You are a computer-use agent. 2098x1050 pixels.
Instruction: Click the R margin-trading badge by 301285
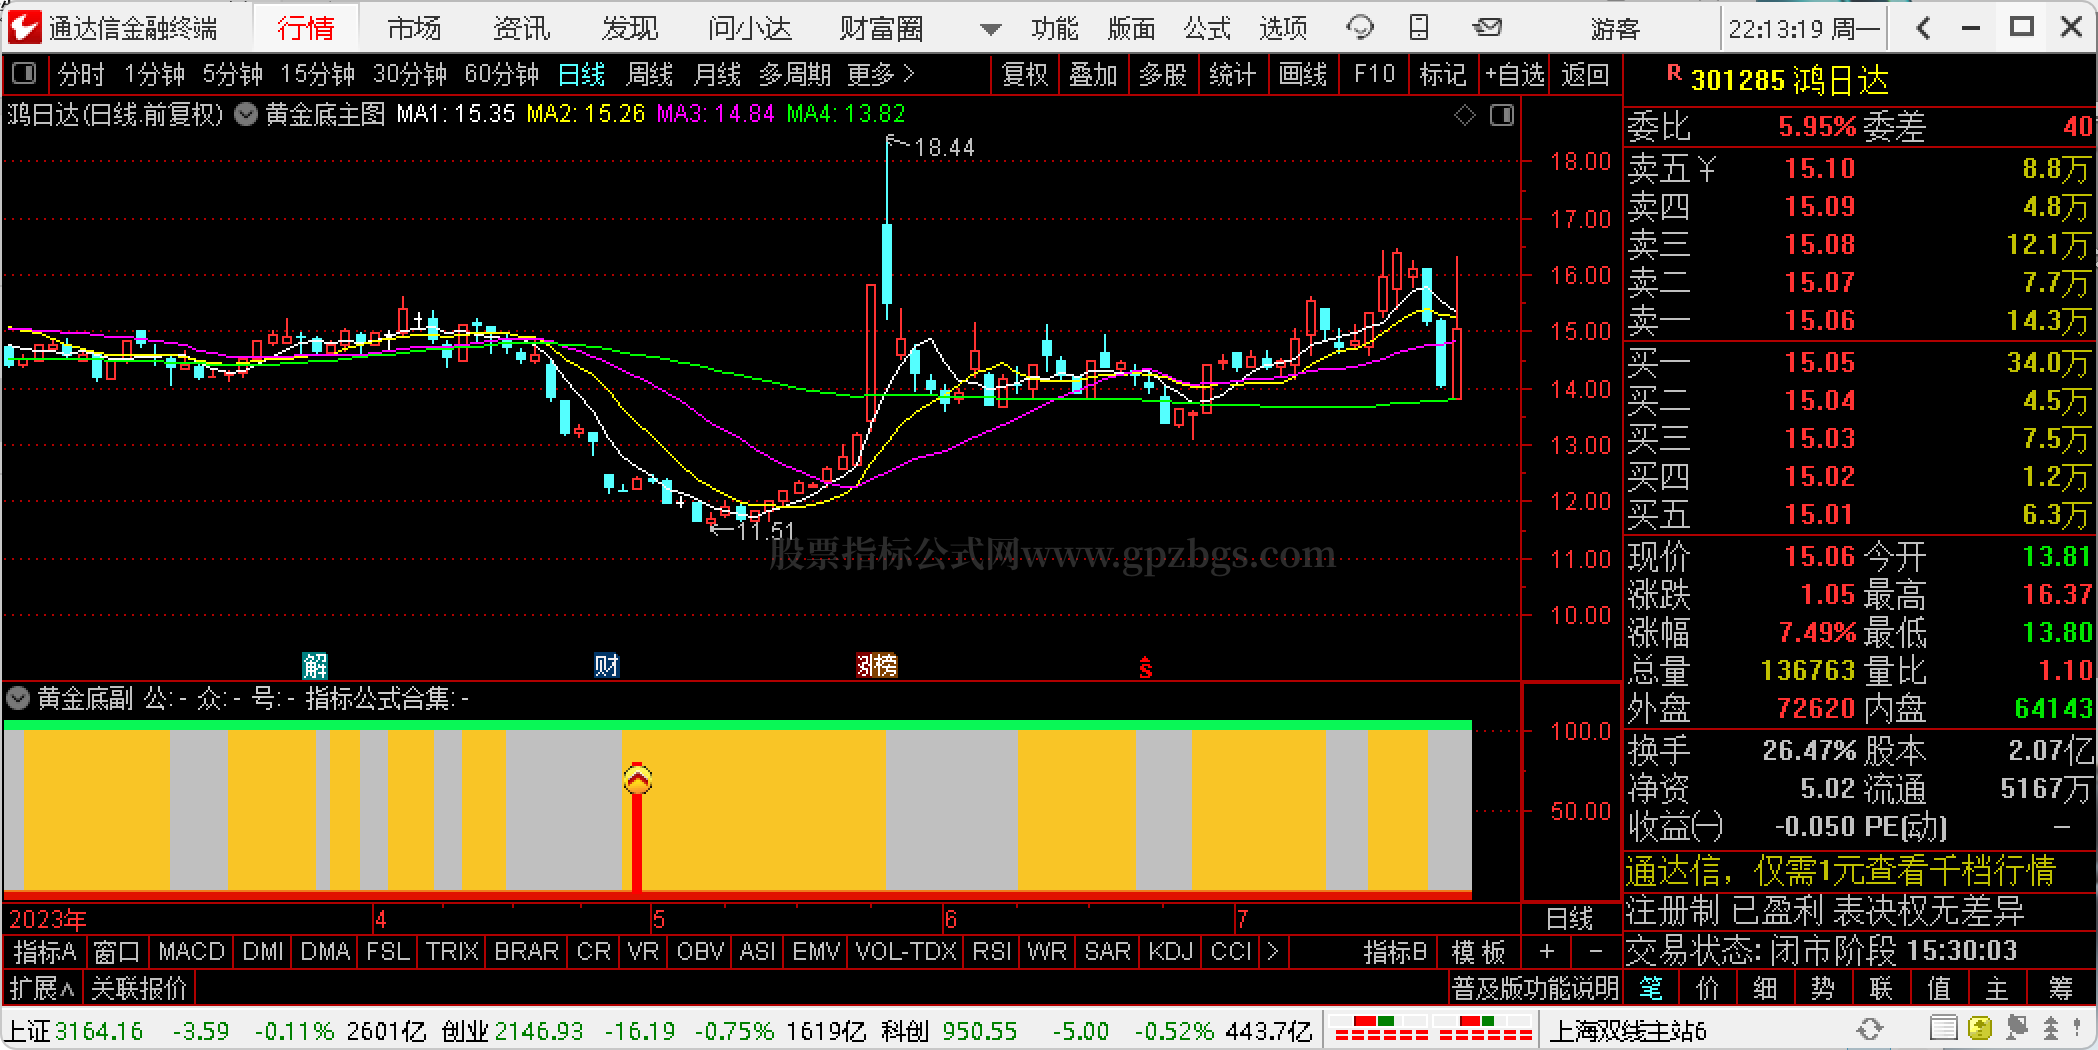click(1674, 73)
